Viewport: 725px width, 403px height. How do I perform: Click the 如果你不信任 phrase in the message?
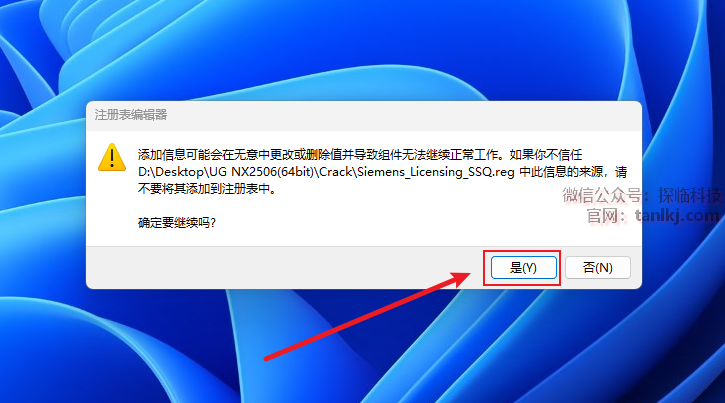pyautogui.click(x=546, y=154)
